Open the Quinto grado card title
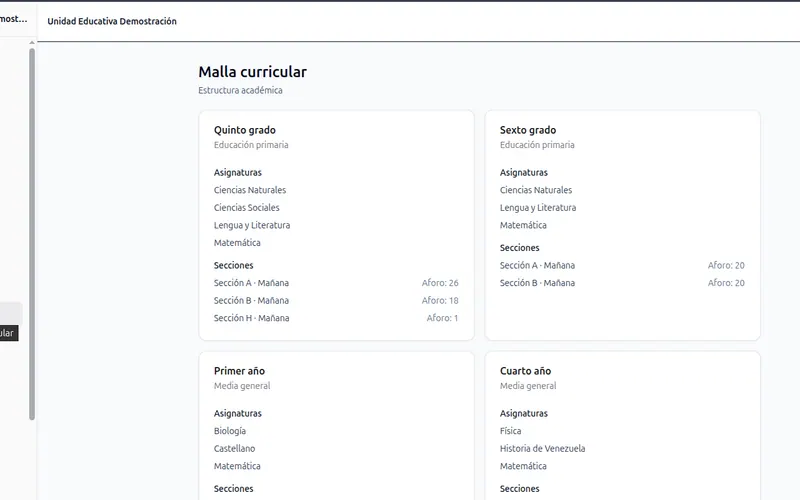 [x=245, y=130]
